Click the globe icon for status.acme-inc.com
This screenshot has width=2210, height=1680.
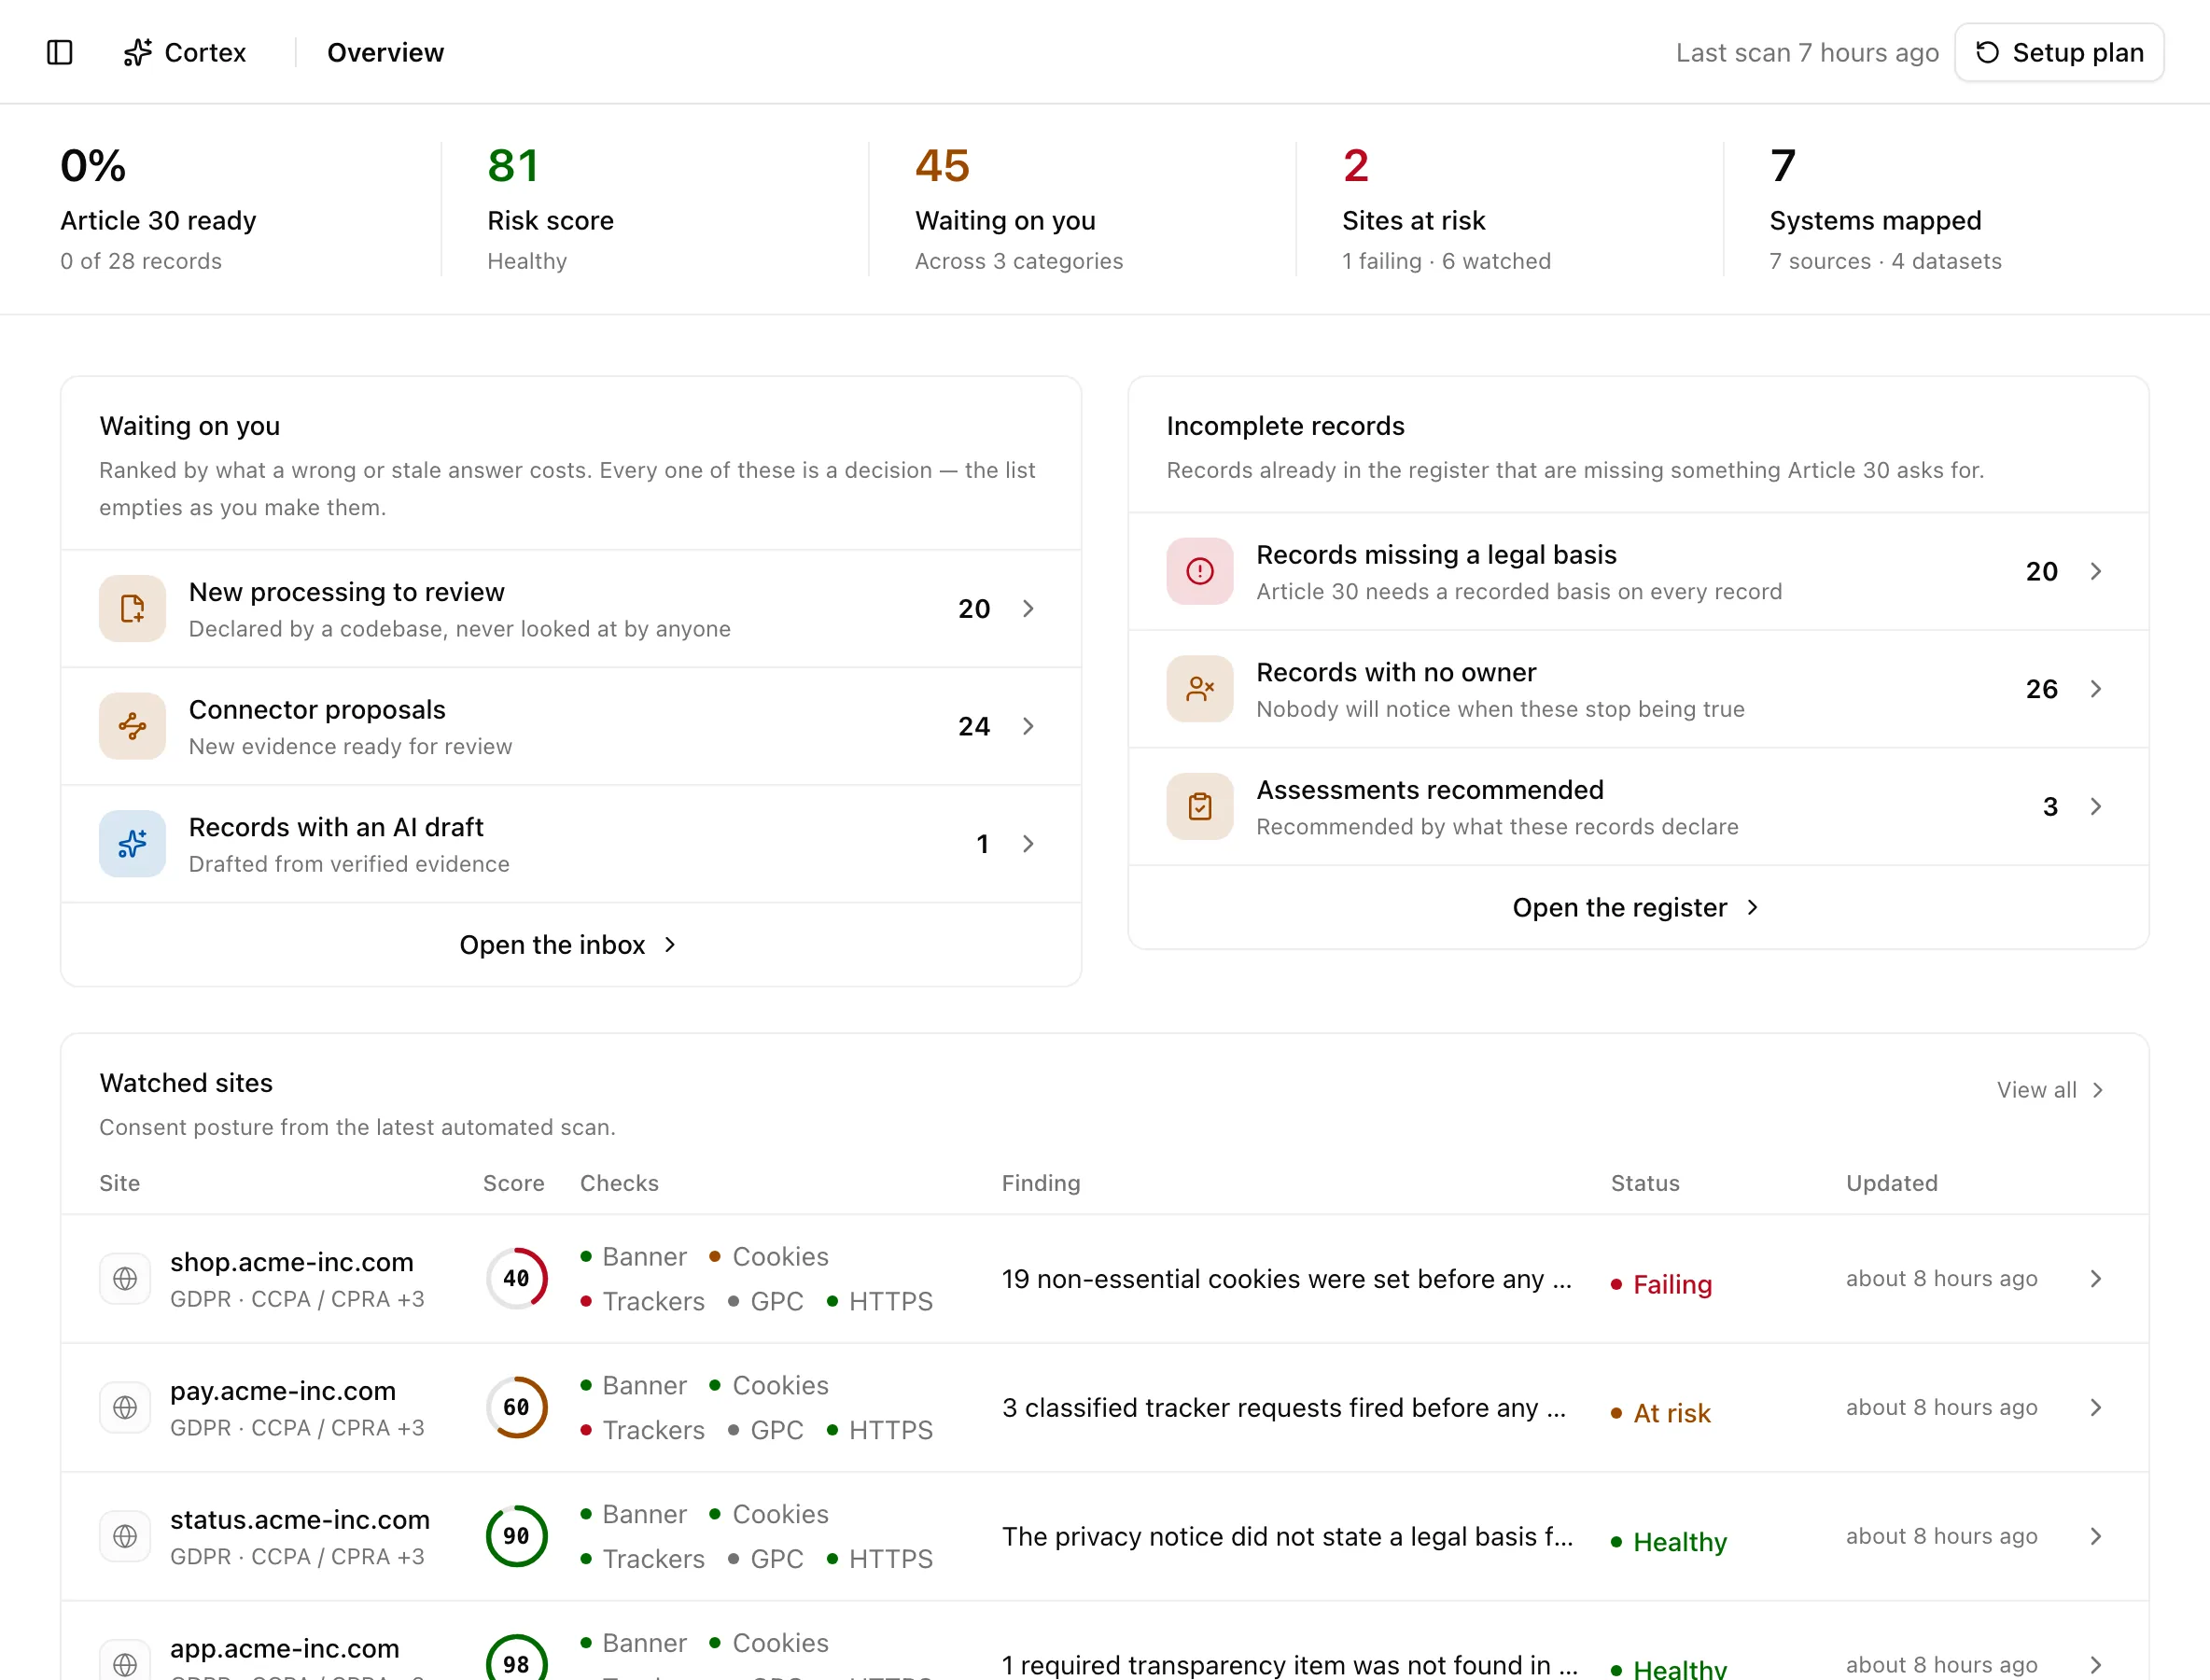click(125, 1536)
